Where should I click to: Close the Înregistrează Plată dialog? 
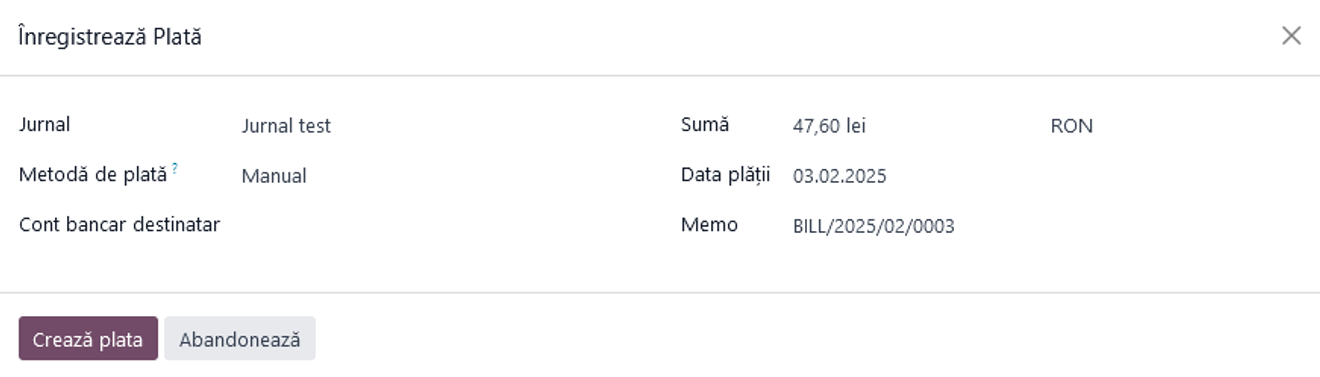tap(1291, 36)
